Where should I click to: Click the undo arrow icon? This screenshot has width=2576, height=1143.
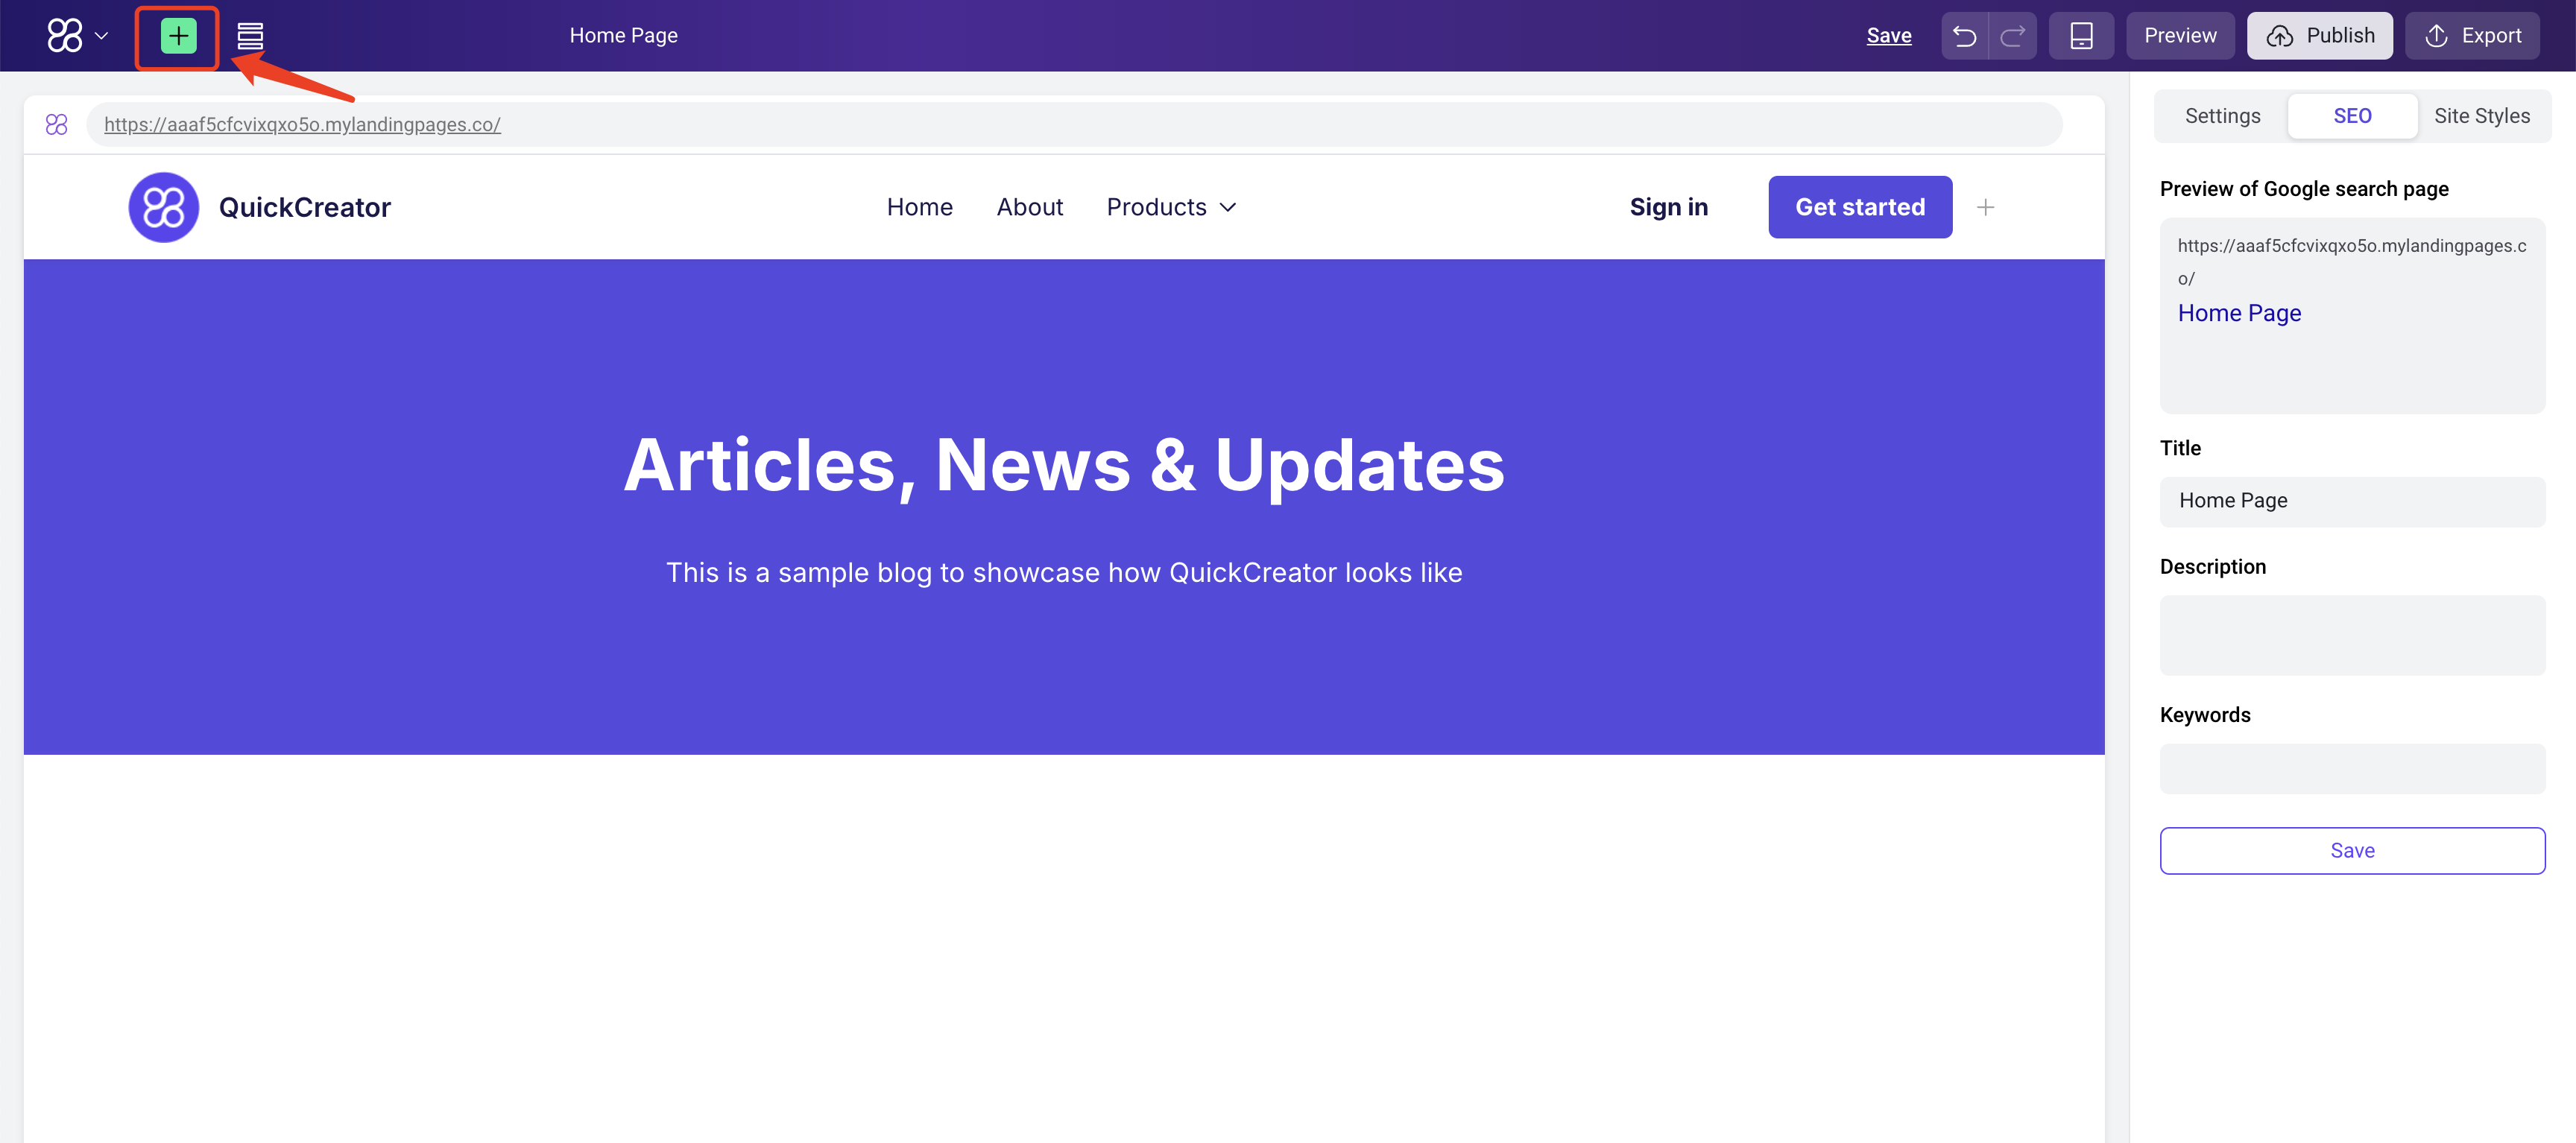pyautogui.click(x=1965, y=34)
